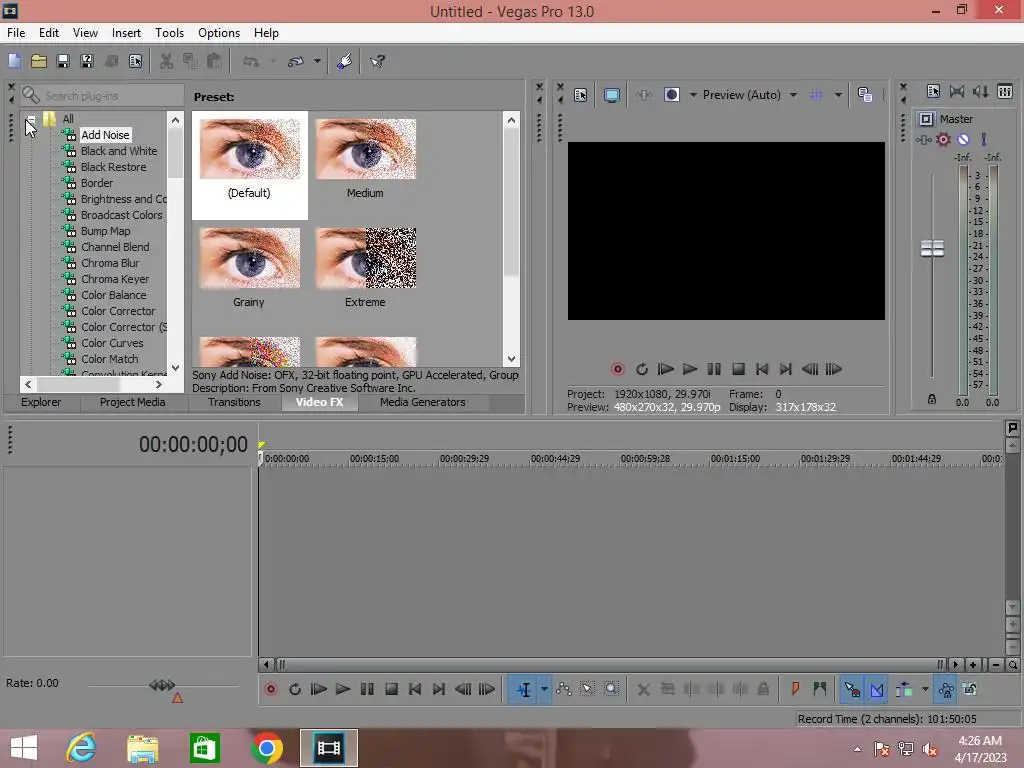The image size is (1024, 768).
Task: Toggle Automatic Crossfades icon
Action: pos(877,690)
